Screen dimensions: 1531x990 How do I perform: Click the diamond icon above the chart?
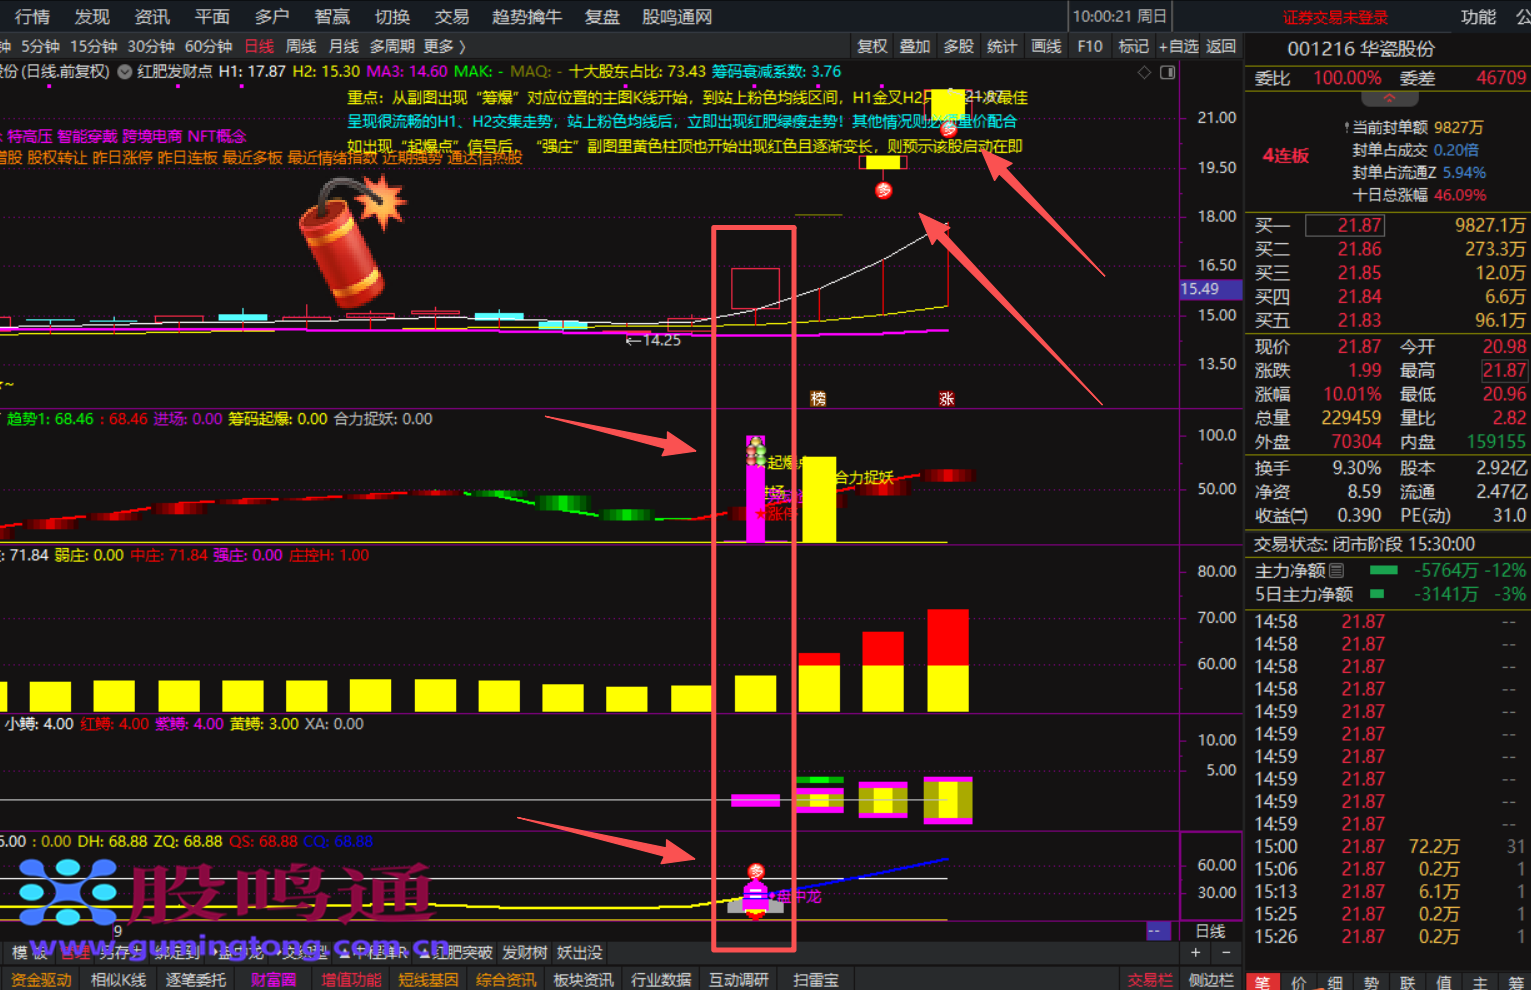[1144, 72]
